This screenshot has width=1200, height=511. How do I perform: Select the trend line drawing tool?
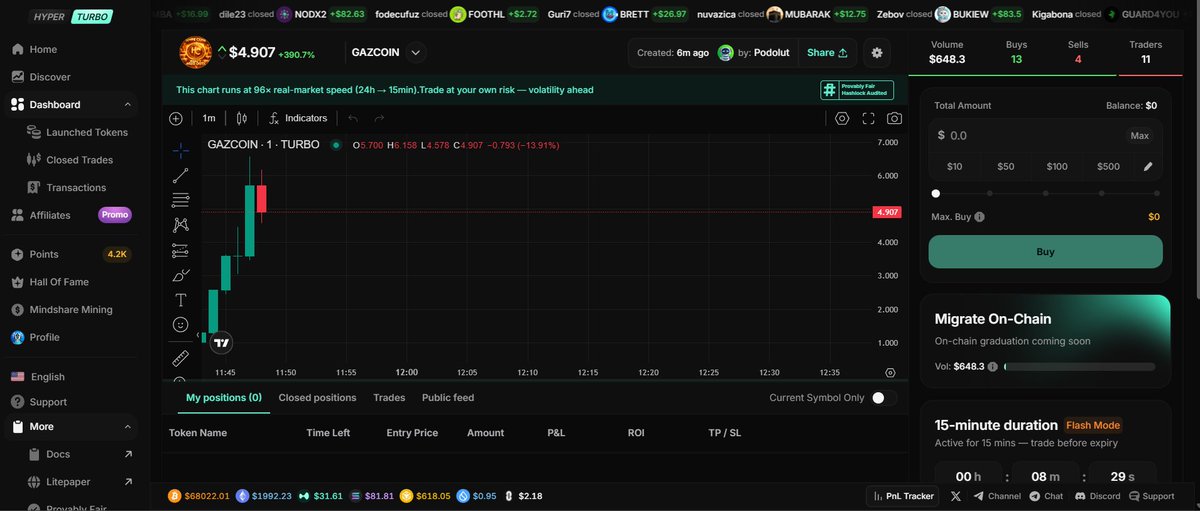tap(180, 175)
